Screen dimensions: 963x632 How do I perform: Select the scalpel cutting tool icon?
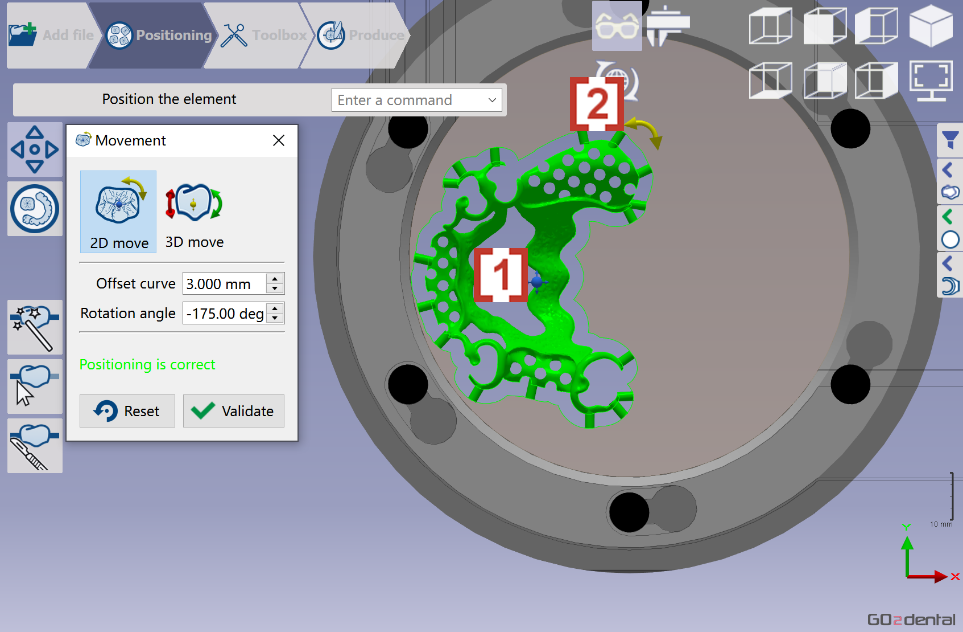click(35, 446)
